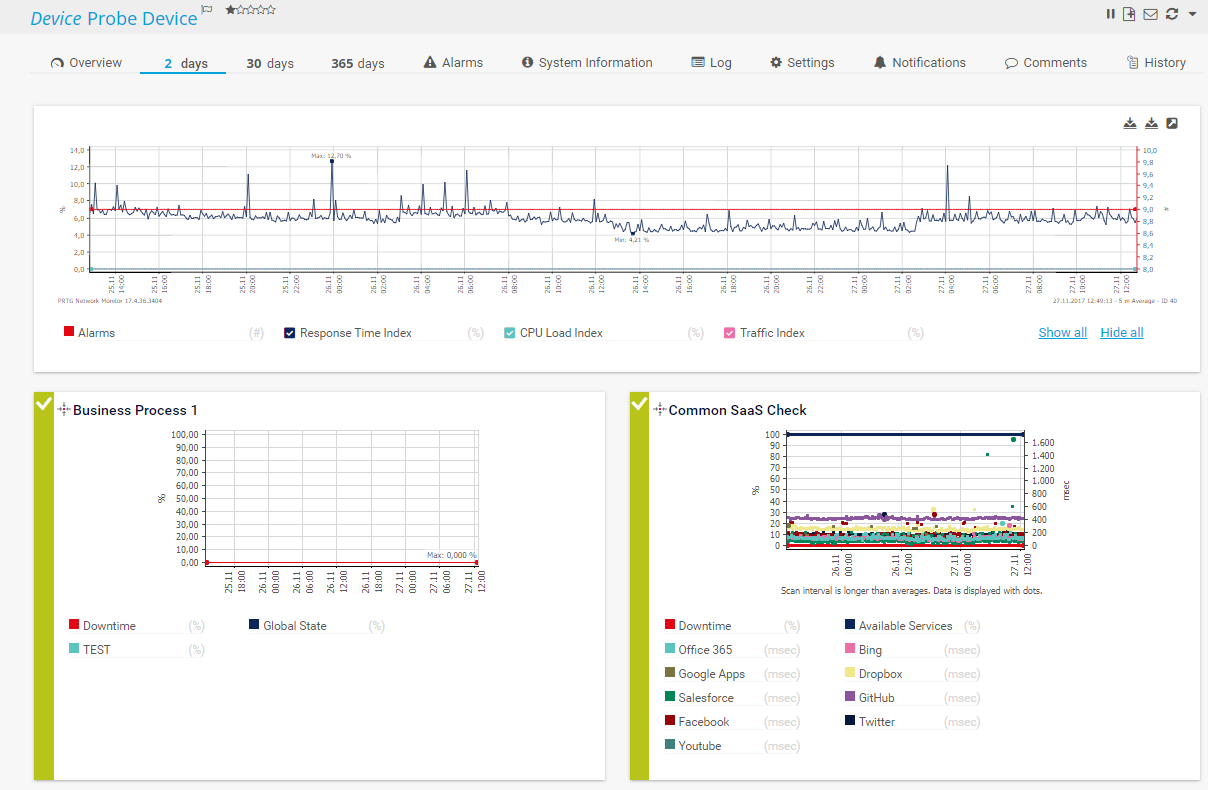
Task: Toggle the Traffic Index checkbox
Action: coord(730,333)
